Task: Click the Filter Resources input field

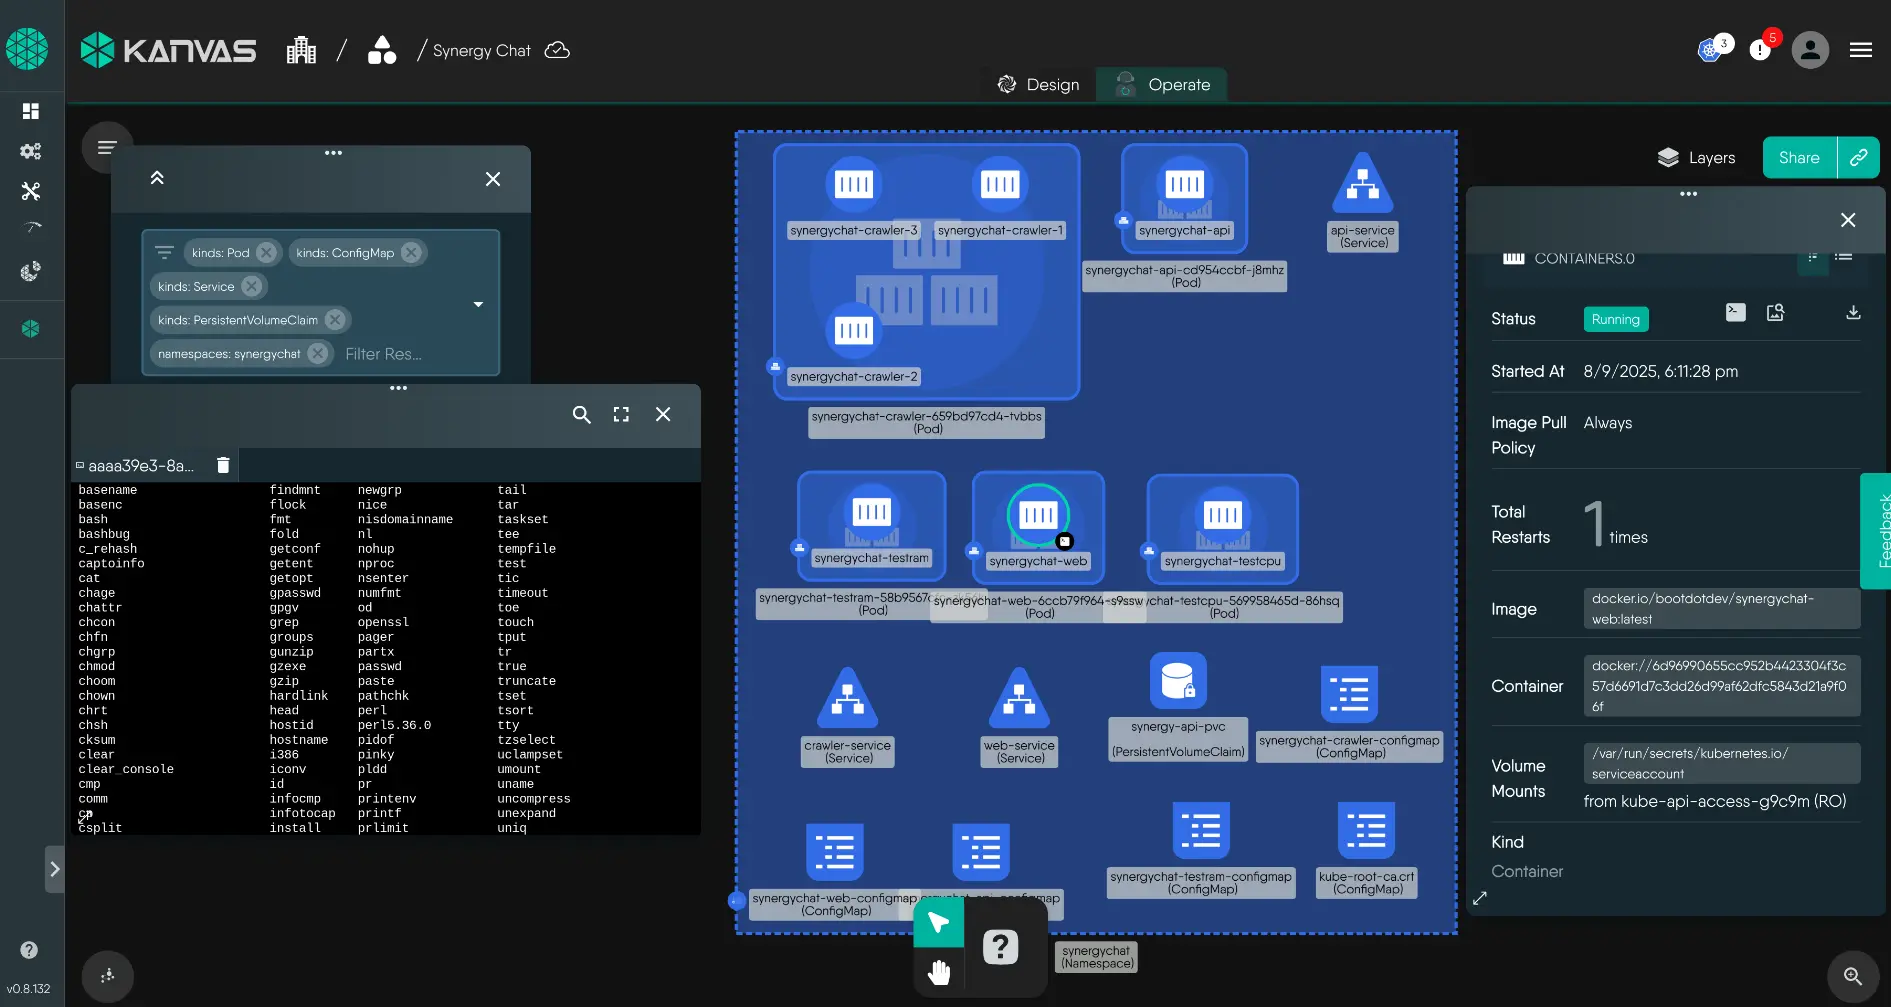Action: pos(400,354)
